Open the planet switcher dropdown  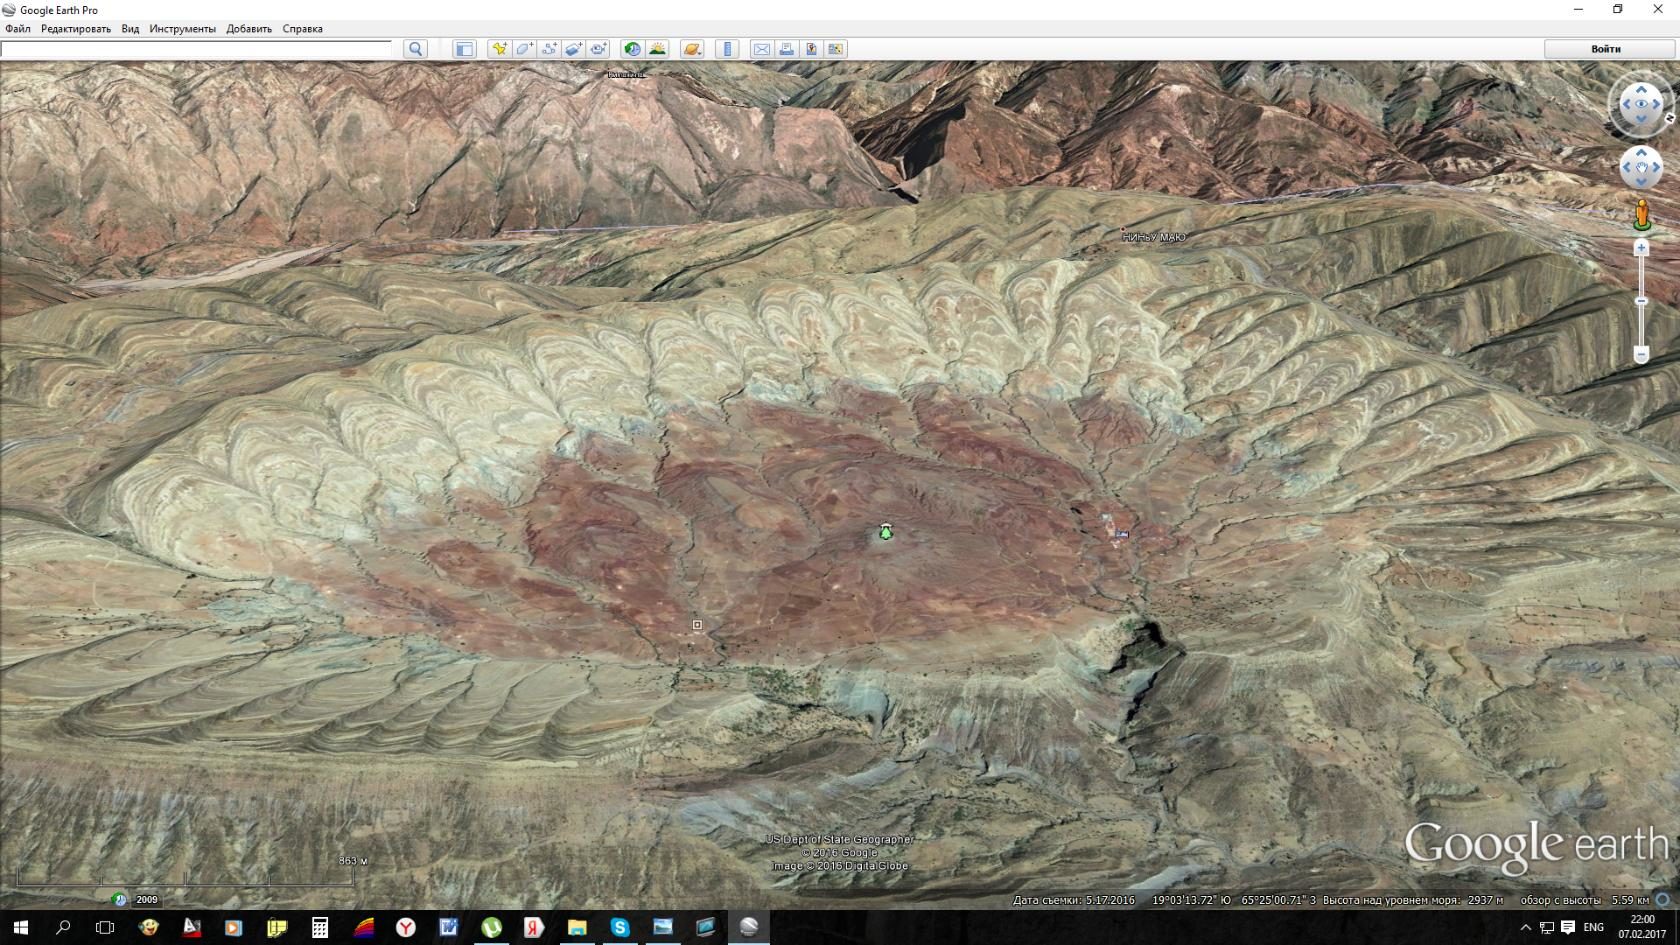point(692,49)
